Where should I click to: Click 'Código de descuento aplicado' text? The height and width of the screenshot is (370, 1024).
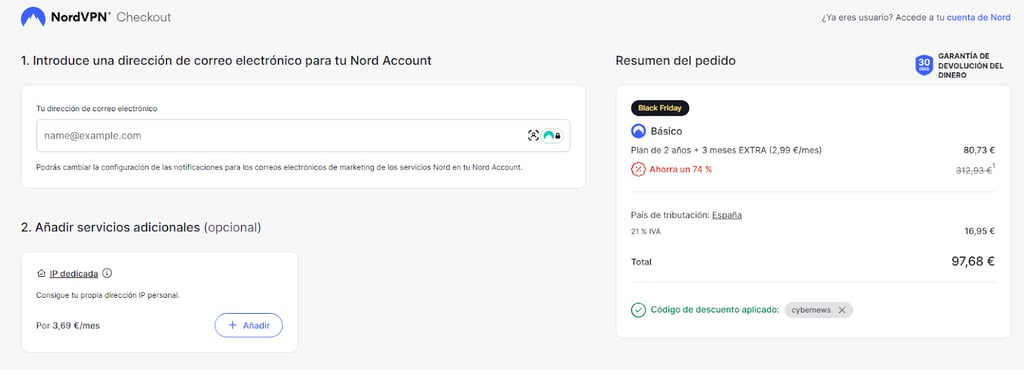(x=715, y=310)
